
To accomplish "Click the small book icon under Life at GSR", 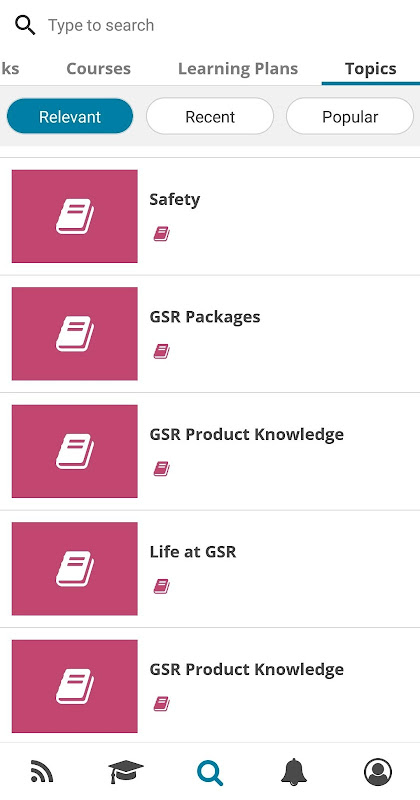I will (161, 586).
